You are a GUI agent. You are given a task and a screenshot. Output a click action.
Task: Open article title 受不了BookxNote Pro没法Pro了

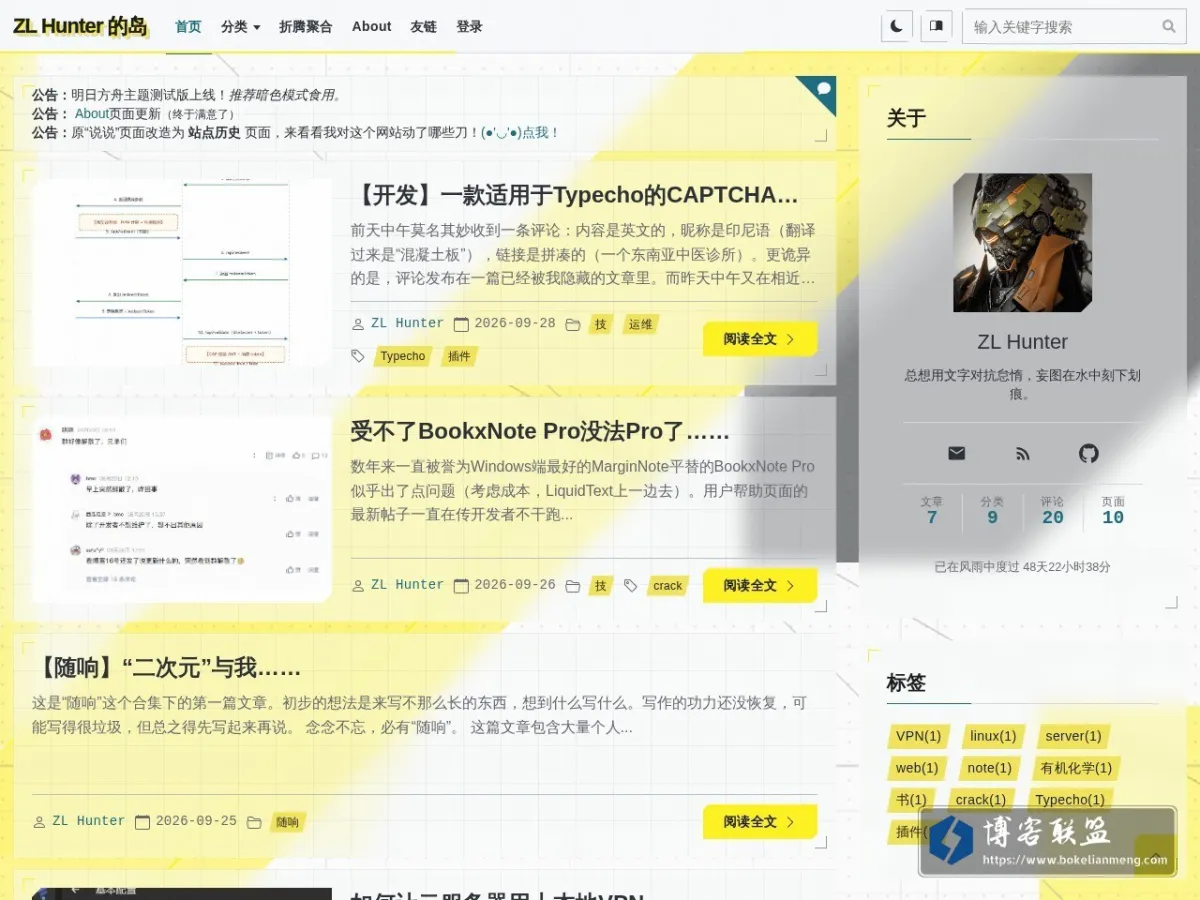540,431
